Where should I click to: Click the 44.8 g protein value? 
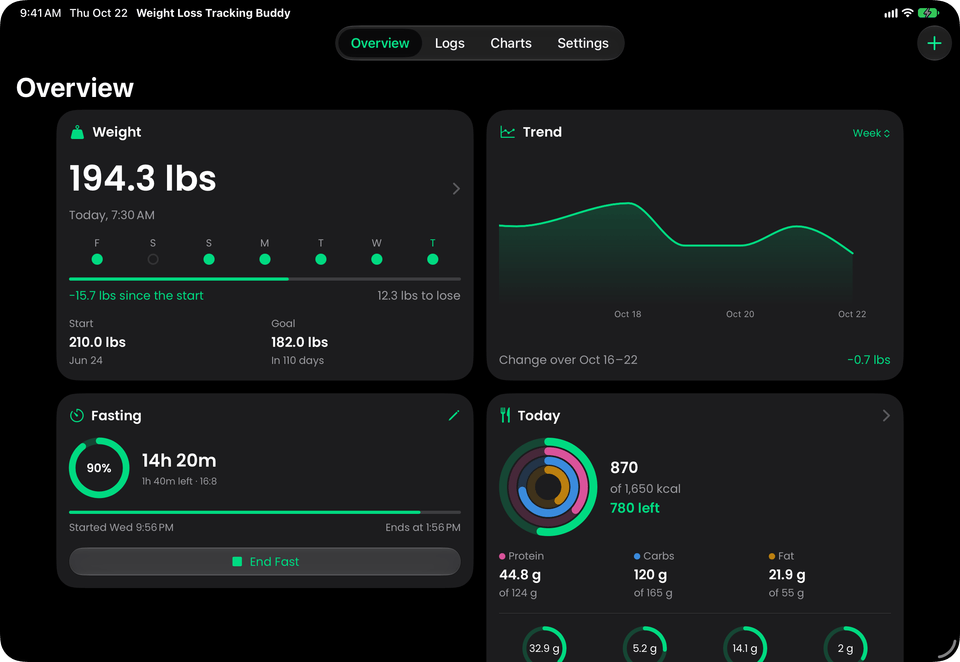click(520, 574)
